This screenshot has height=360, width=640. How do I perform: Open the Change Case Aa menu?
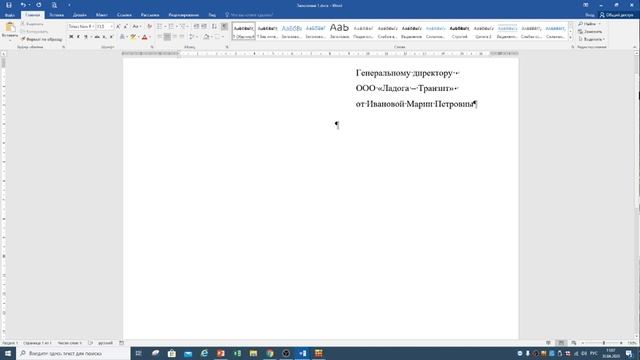coord(136,27)
